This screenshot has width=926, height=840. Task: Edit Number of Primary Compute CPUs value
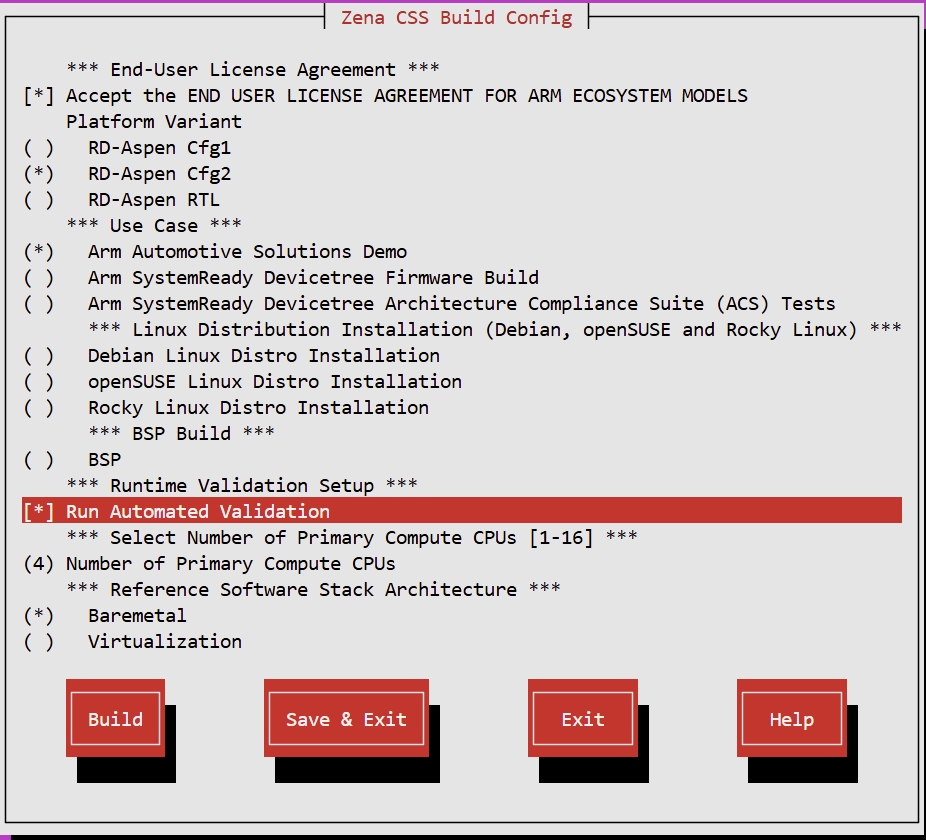(x=209, y=564)
